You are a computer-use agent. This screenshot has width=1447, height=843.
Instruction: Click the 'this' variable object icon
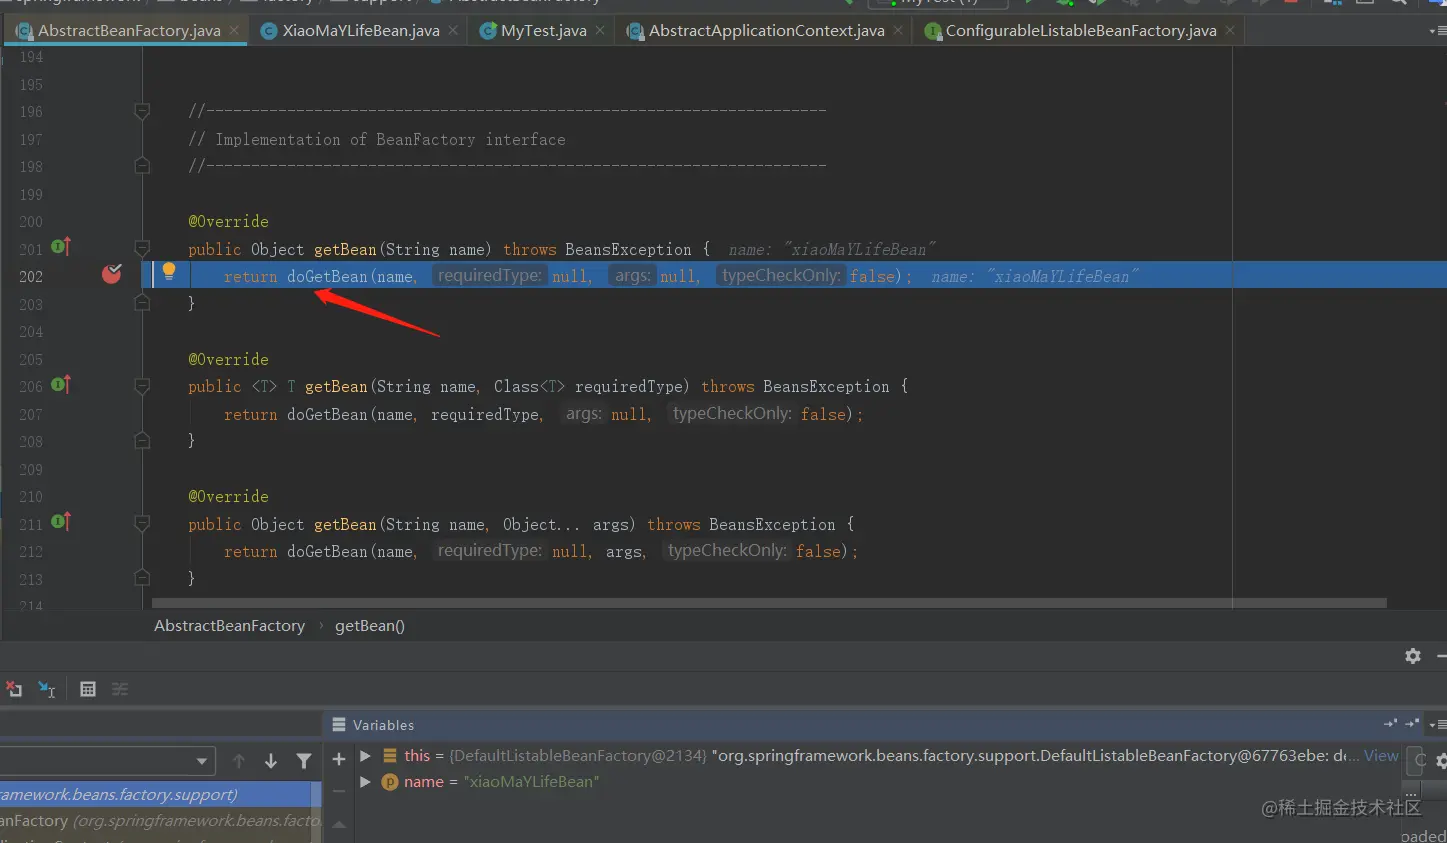click(390, 756)
